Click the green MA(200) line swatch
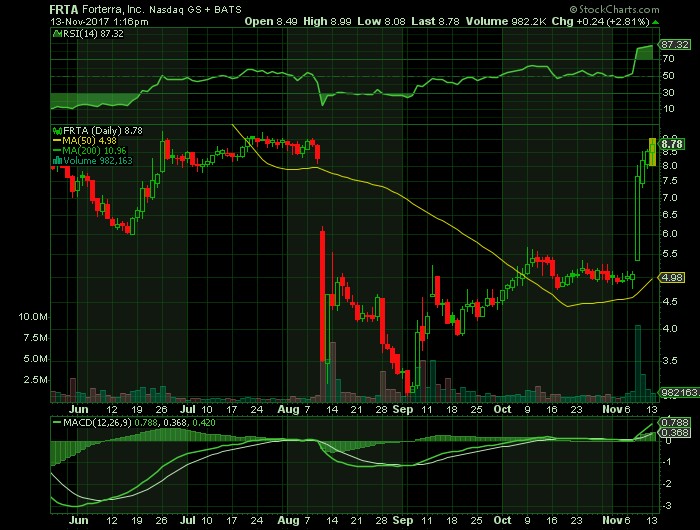Image resolution: width=700 pixels, height=530 pixels. coord(57,151)
